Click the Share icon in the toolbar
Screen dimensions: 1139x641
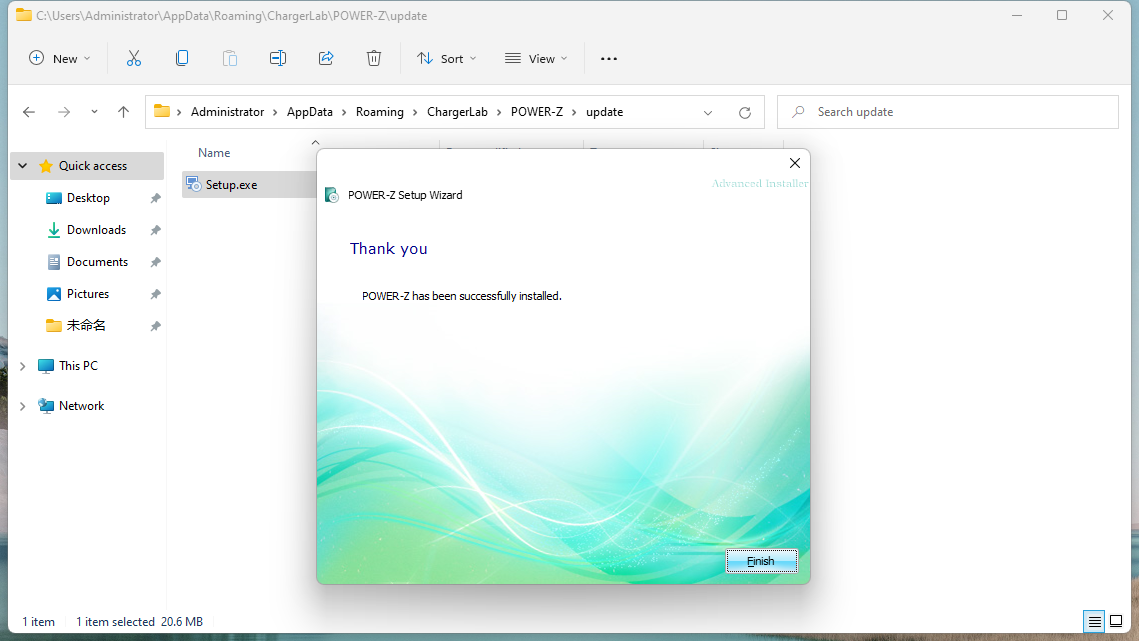pyautogui.click(x=326, y=58)
